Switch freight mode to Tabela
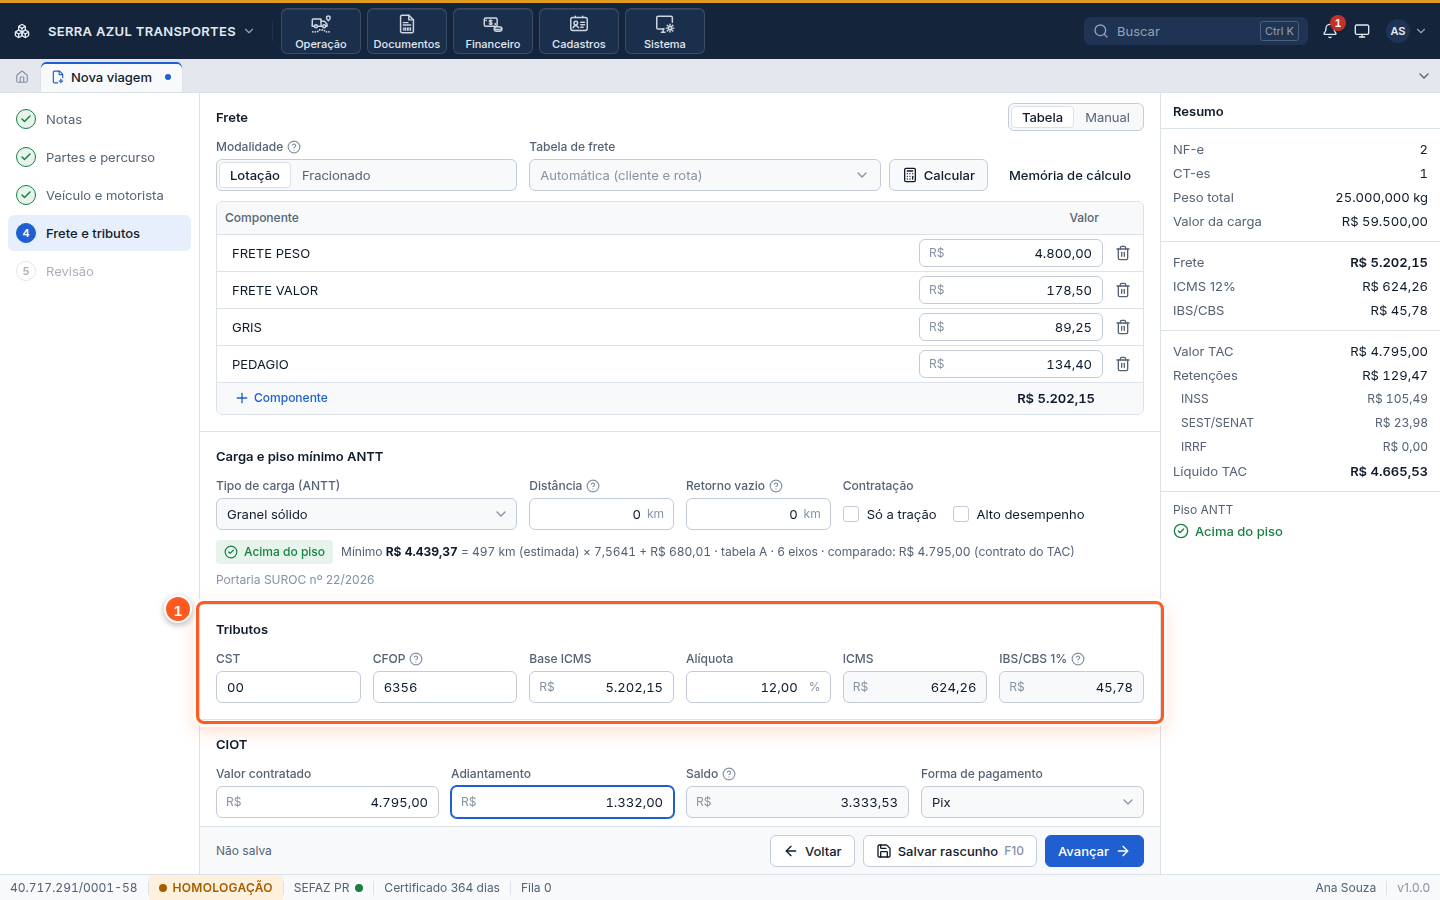 [x=1042, y=117]
